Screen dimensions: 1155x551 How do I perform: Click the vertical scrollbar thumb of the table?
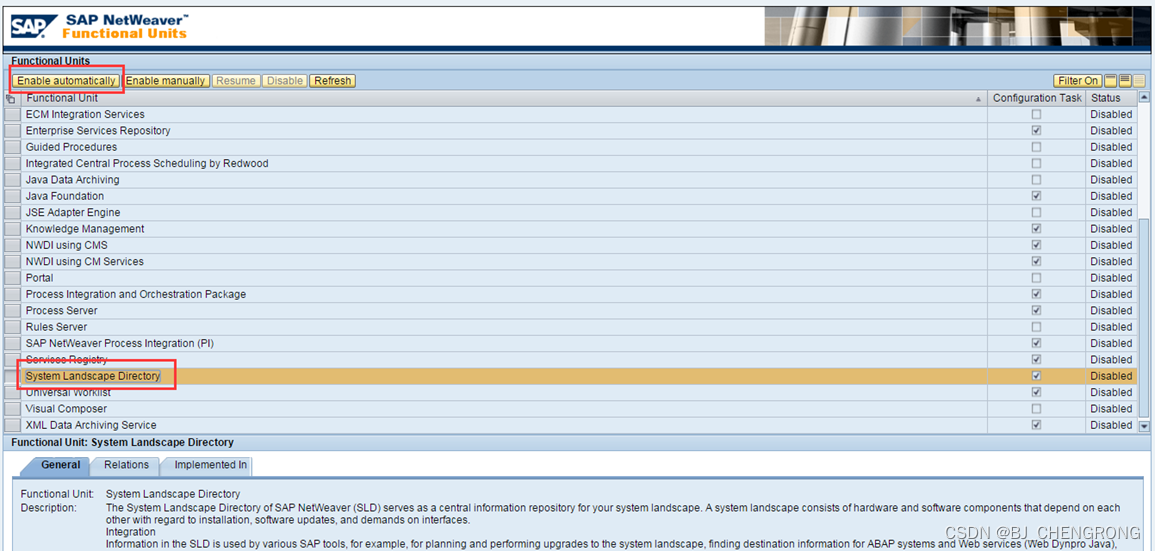click(x=1144, y=318)
